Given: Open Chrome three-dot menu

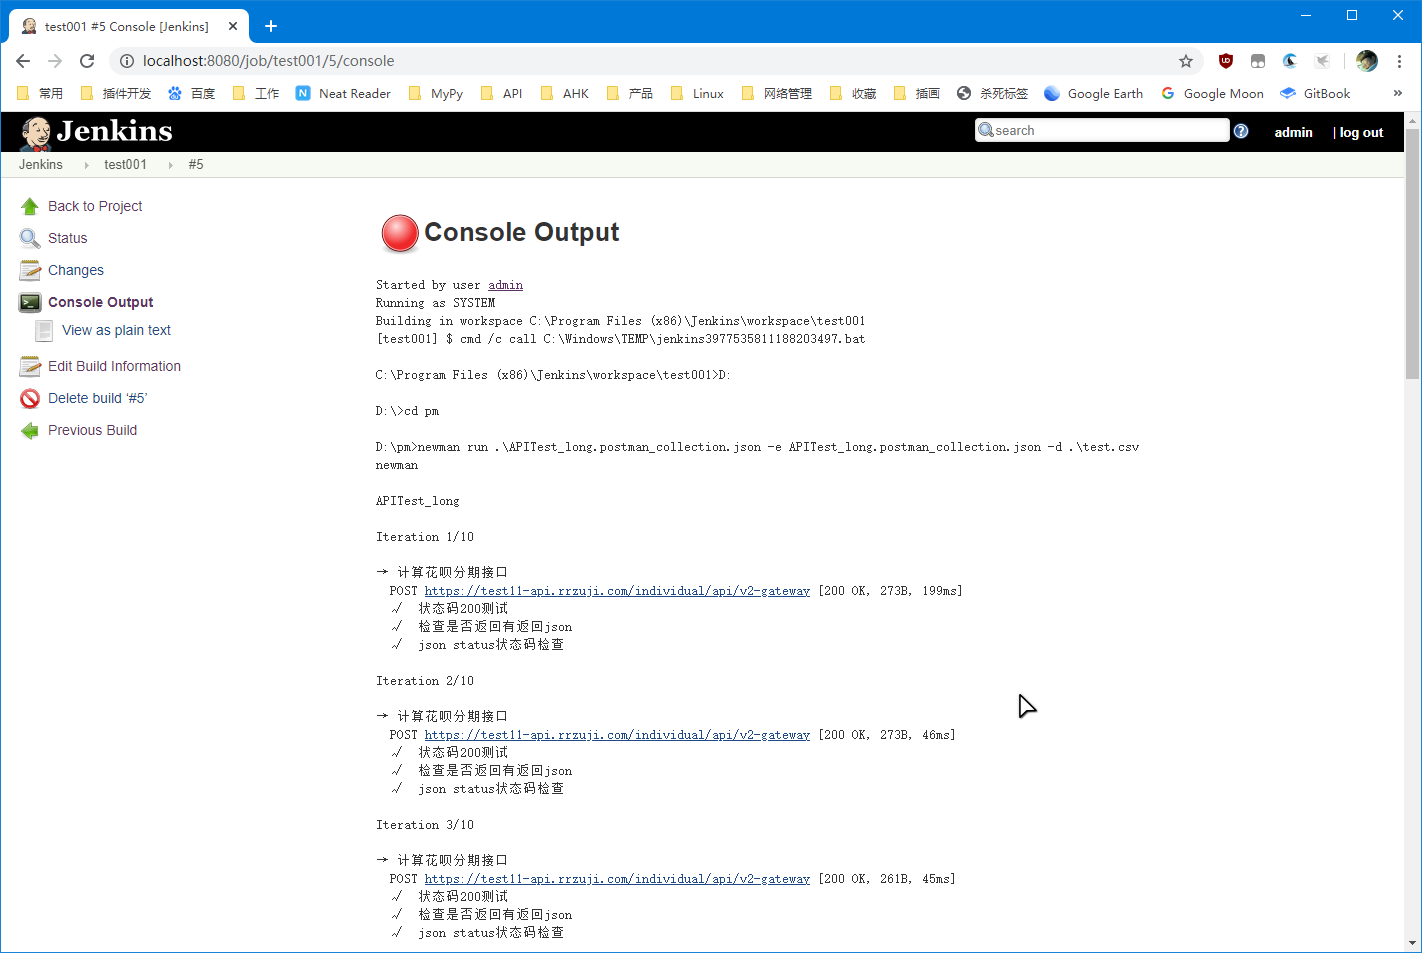Looking at the screenshot, I should (x=1399, y=61).
